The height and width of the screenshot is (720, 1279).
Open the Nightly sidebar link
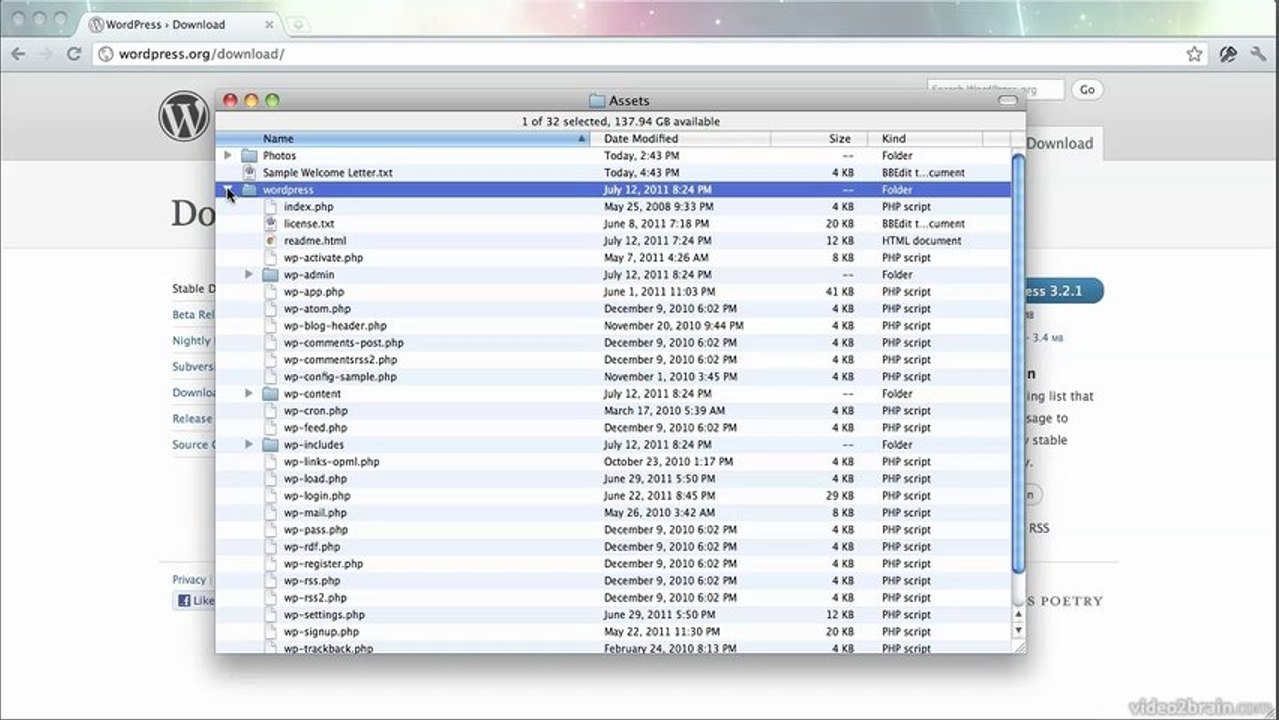click(193, 341)
